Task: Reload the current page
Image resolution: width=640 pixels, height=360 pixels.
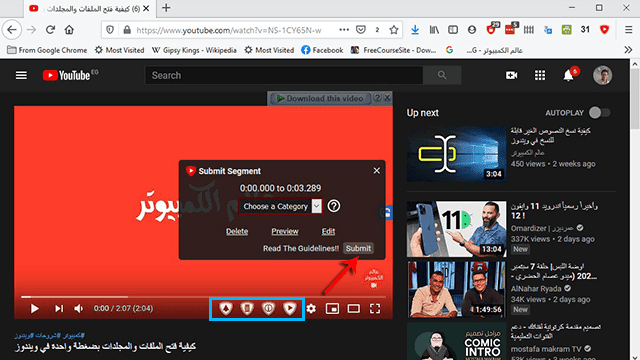Action: click(50, 30)
